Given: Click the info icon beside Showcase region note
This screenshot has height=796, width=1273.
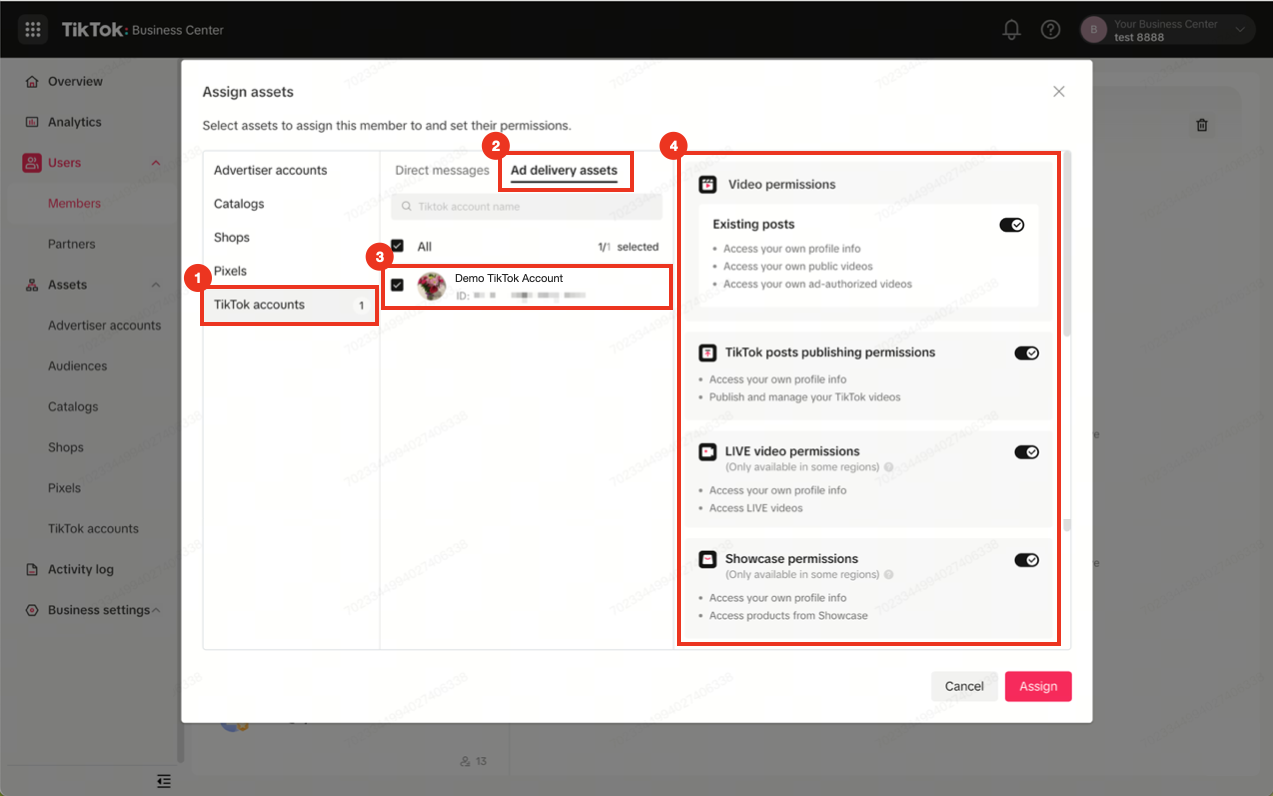Looking at the screenshot, I should (888, 575).
